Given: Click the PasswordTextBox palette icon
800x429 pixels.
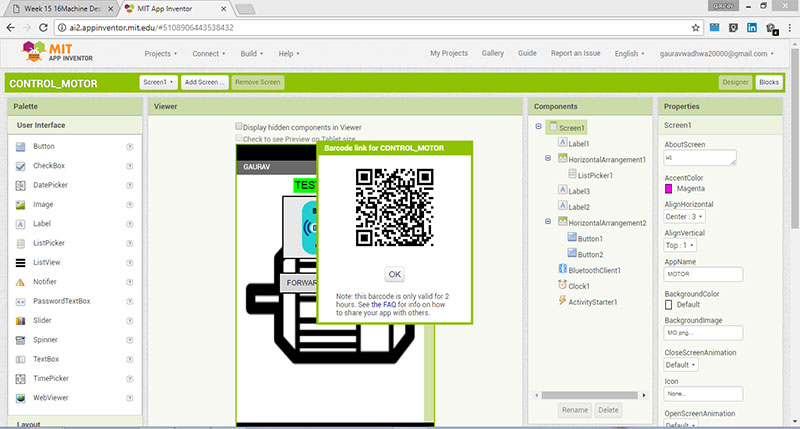Looking at the screenshot, I should click(x=20, y=302).
